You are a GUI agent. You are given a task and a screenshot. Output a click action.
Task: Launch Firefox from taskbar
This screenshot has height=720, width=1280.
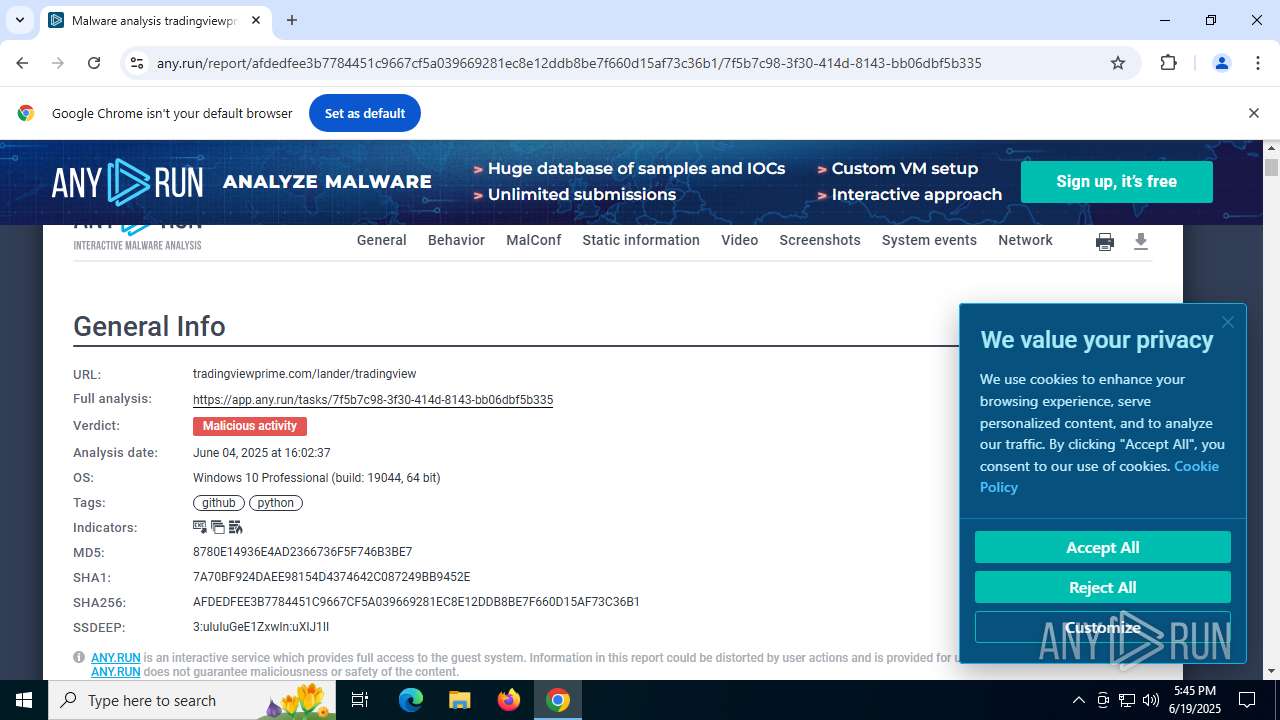(509, 700)
